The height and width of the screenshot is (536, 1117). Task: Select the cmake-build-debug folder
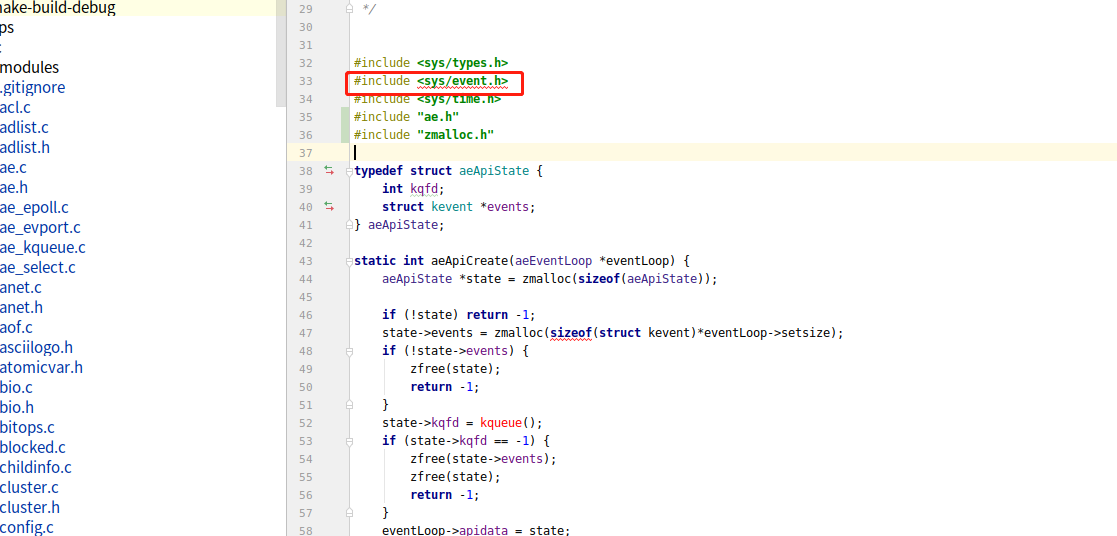click(x=58, y=8)
